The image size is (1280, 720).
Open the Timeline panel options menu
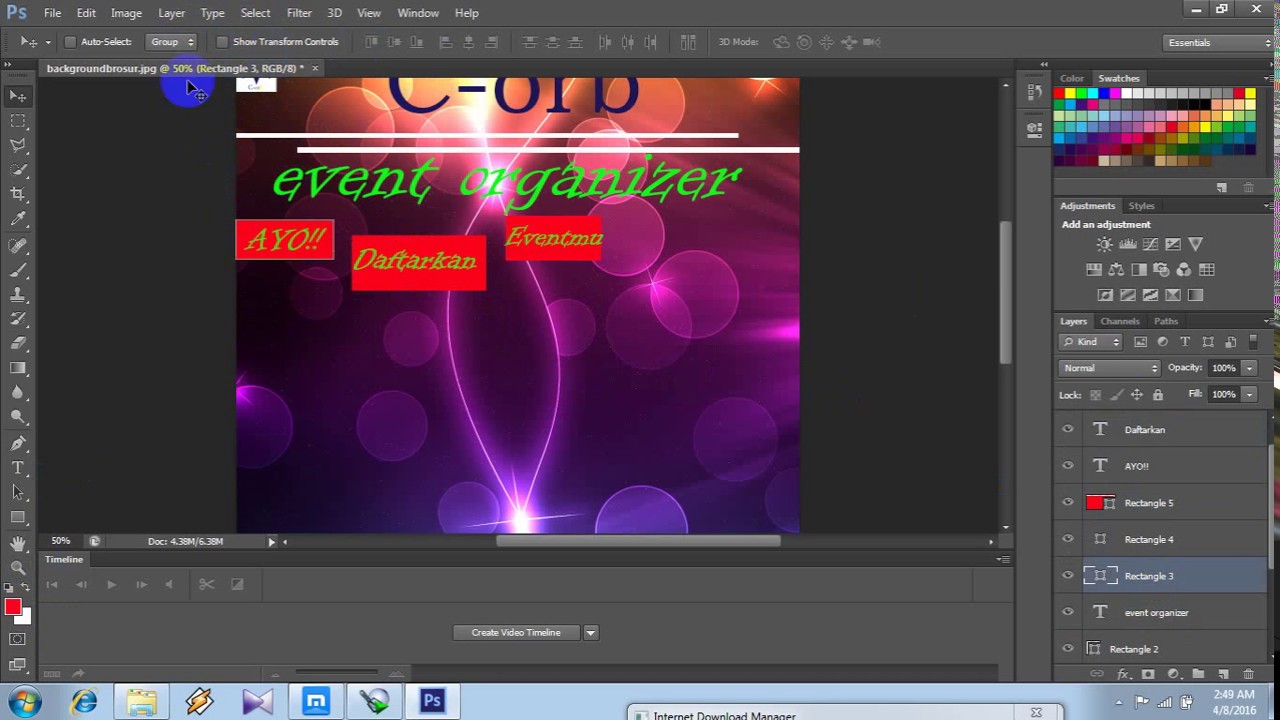point(1003,560)
